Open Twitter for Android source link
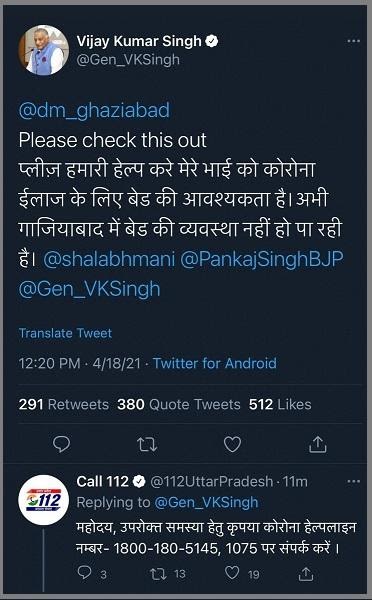372x600 pixels. pos(215,363)
